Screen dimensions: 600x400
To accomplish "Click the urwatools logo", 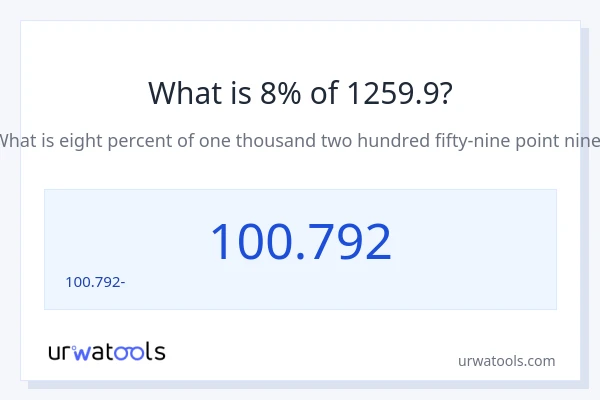I will click(107, 351).
